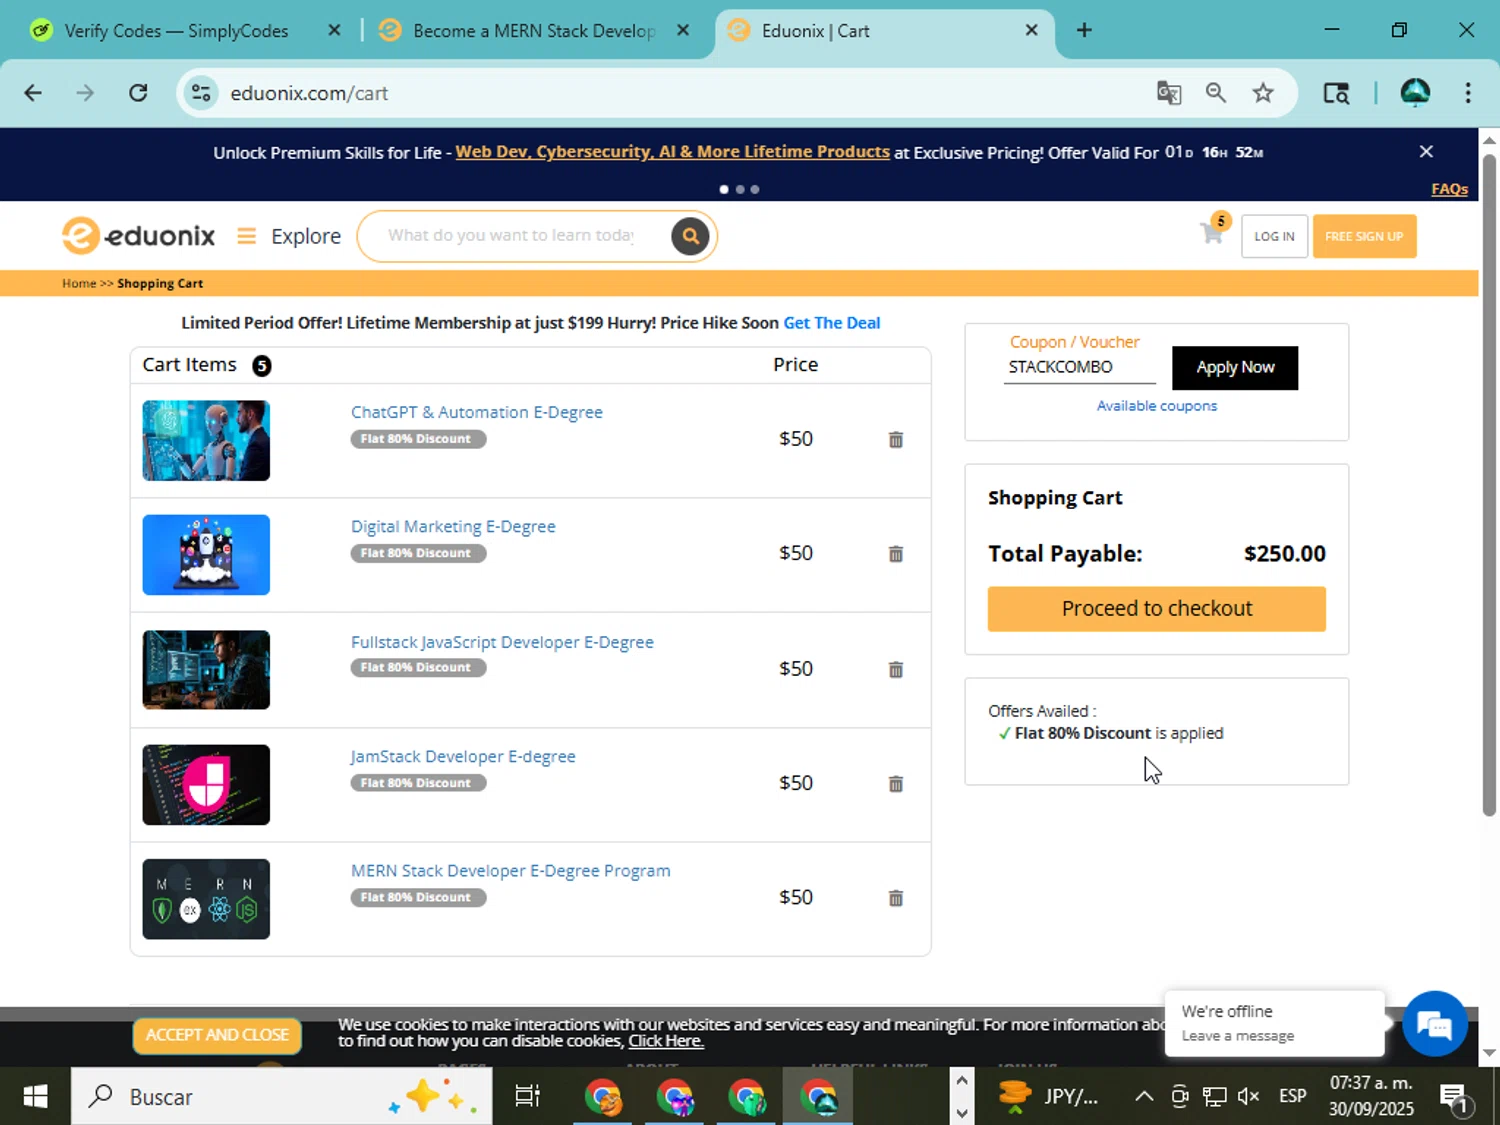The height and width of the screenshot is (1125, 1500).
Task: Click the Digital Marketing course thumbnail
Action: click(x=206, y=555)
